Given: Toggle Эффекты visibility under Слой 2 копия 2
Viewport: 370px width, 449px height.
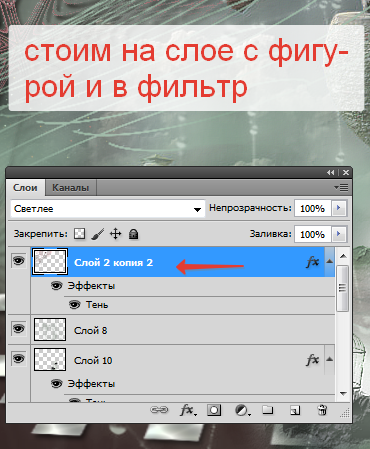Looking at the screenshot, I should coord(57,286).
